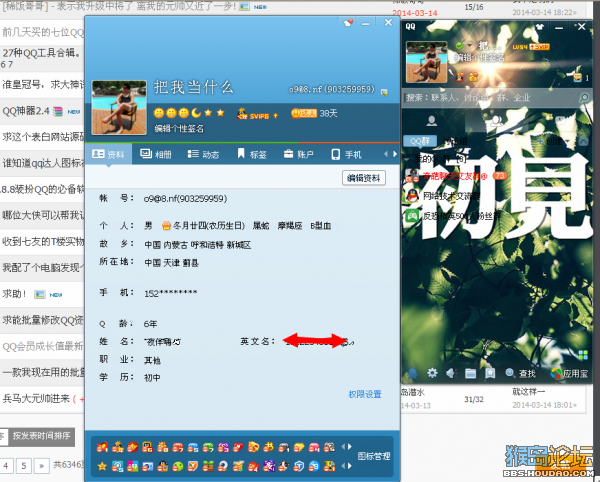Open forum thread QQ神器2.4
The image size is (600, 482).
point(26,111)
